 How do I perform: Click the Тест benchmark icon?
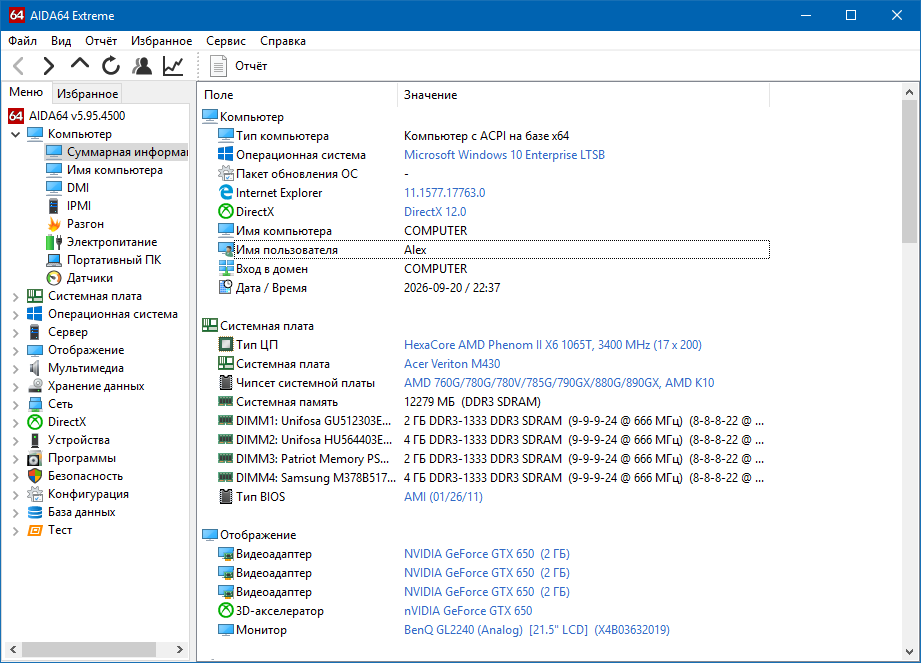click(35, 530)
